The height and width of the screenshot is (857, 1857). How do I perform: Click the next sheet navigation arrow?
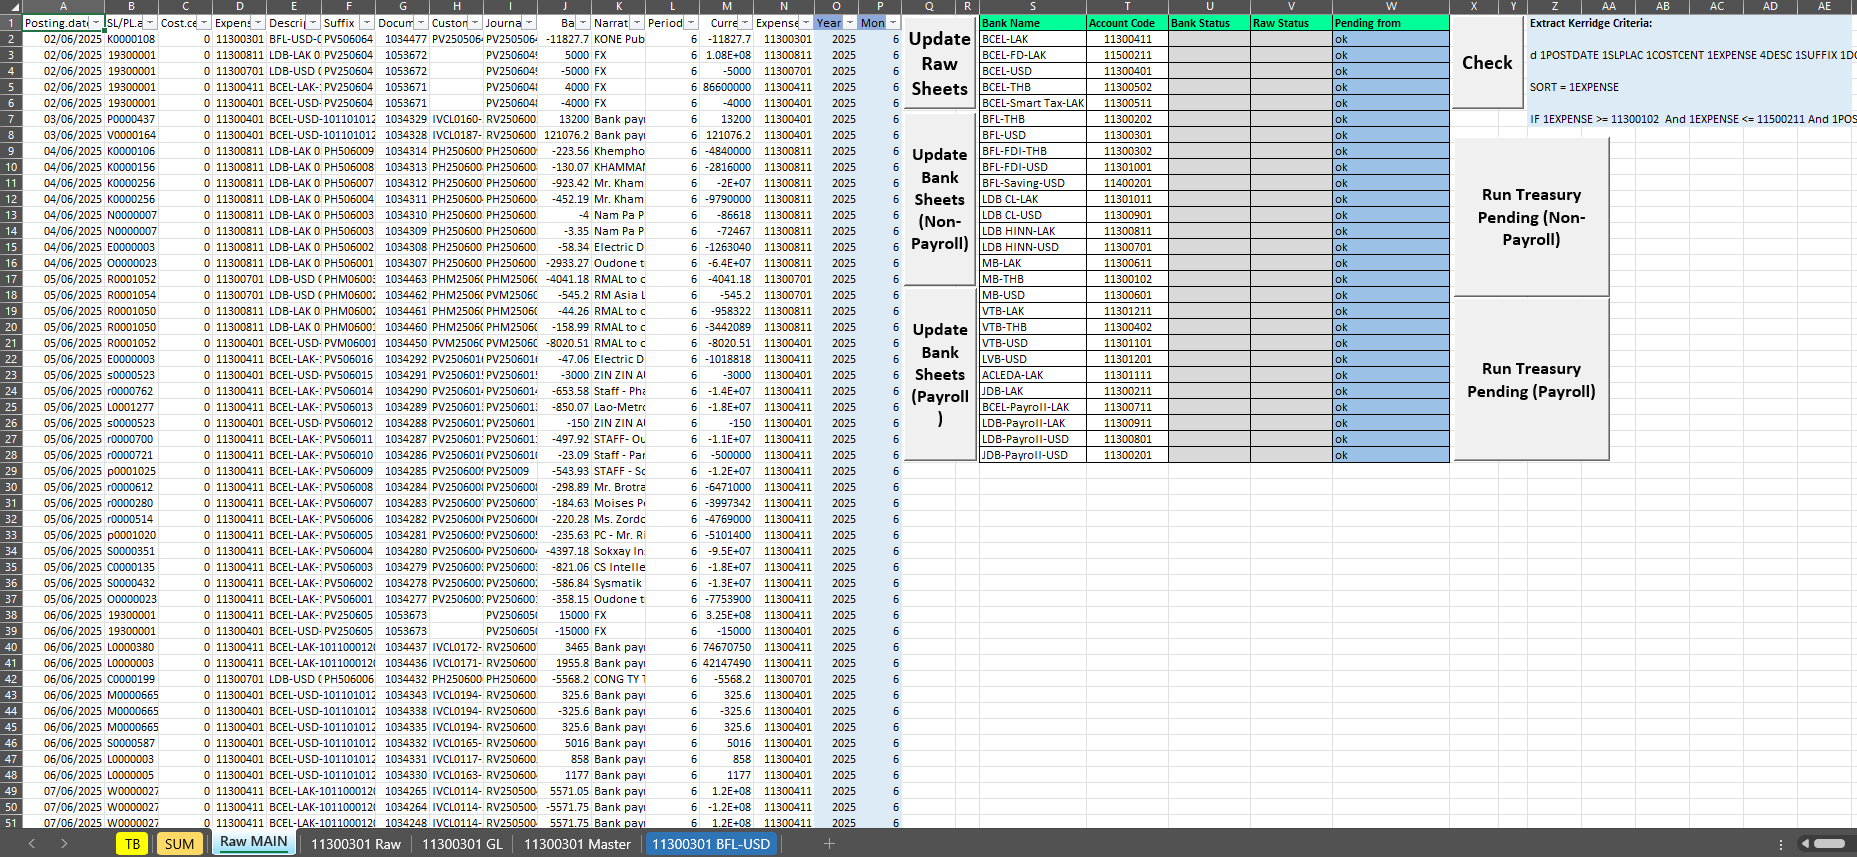click(x=64, y=844)
